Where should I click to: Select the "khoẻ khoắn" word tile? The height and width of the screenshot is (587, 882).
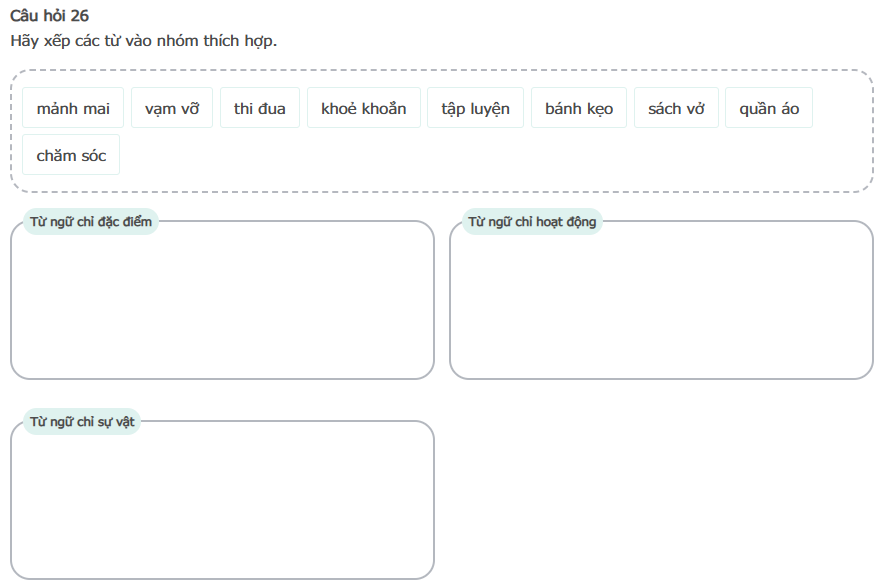tap(363, 108)
